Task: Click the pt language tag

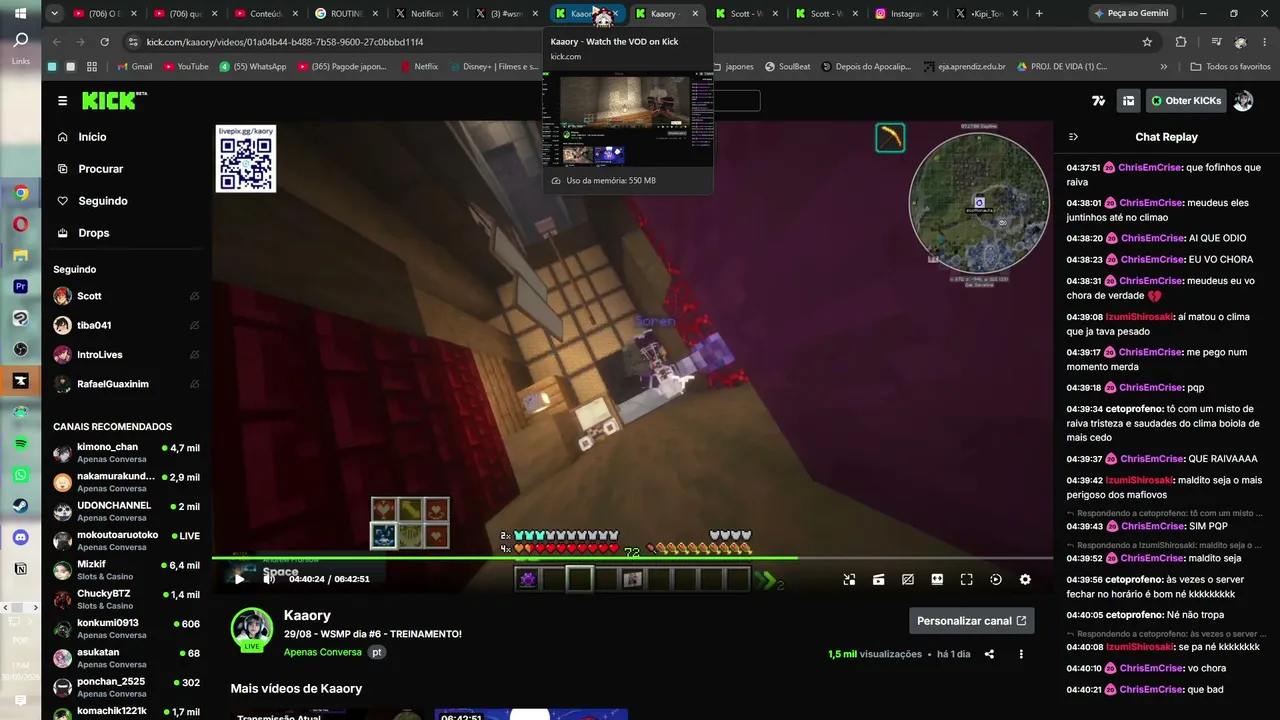Action: (376, 652)
